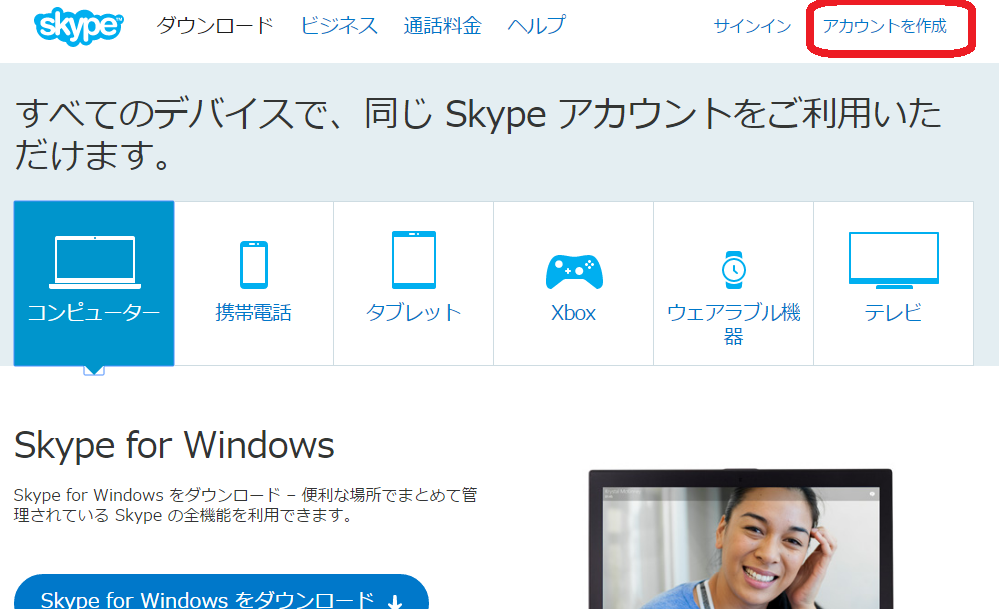Select the Xbox controller icon
The height and width of the screenshot is (609, 999).
pos(574,271)
